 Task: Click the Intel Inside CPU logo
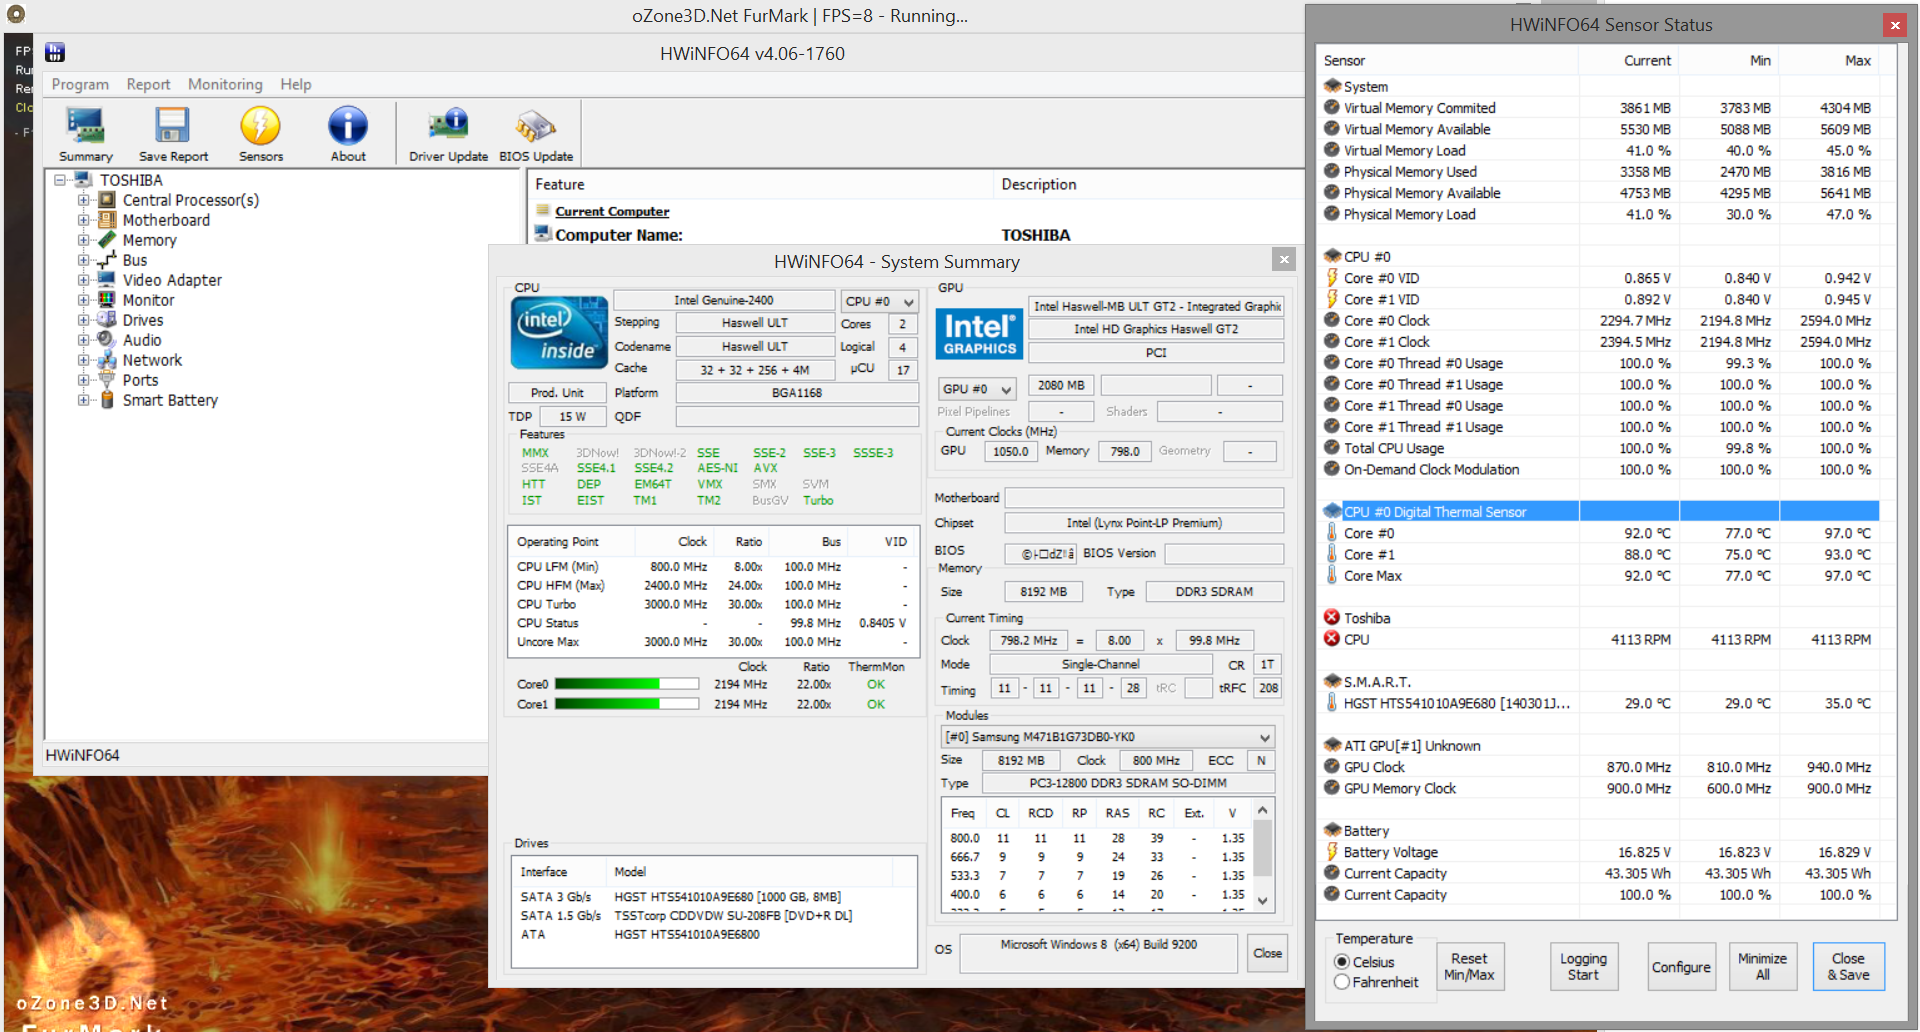point(559,333)
